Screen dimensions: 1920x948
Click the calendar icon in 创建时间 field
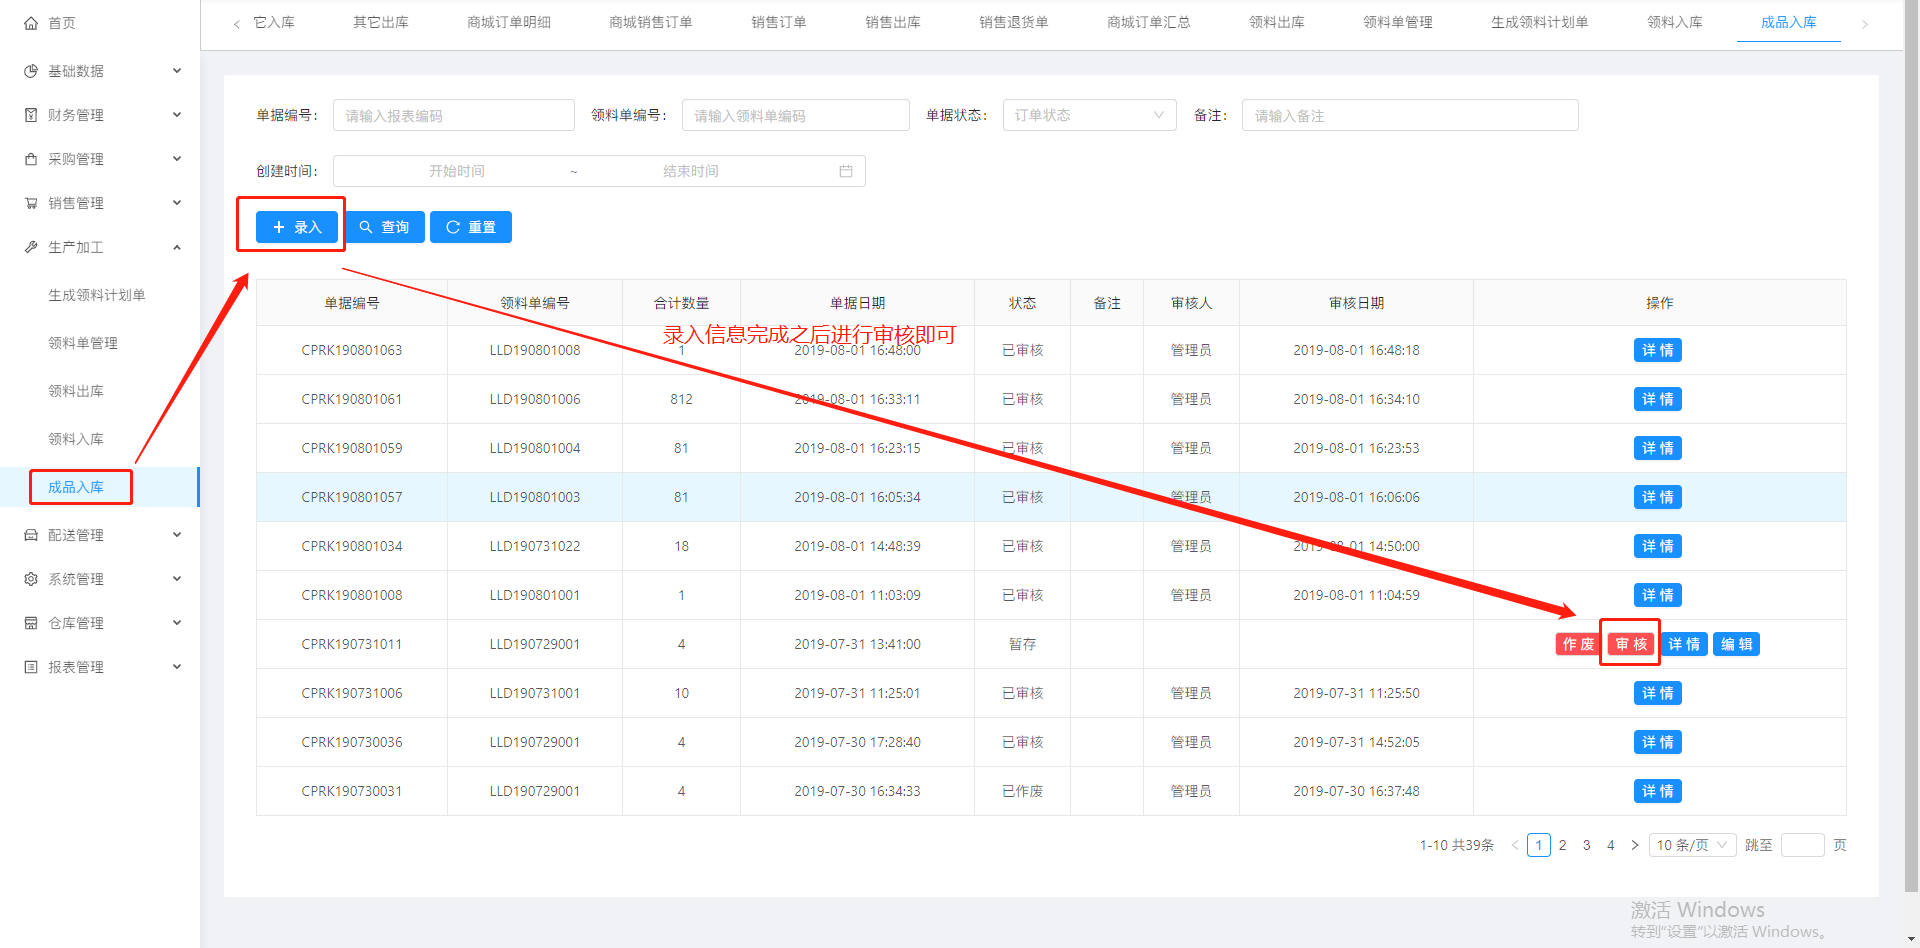pyautogui.click(x=846, y=171)
